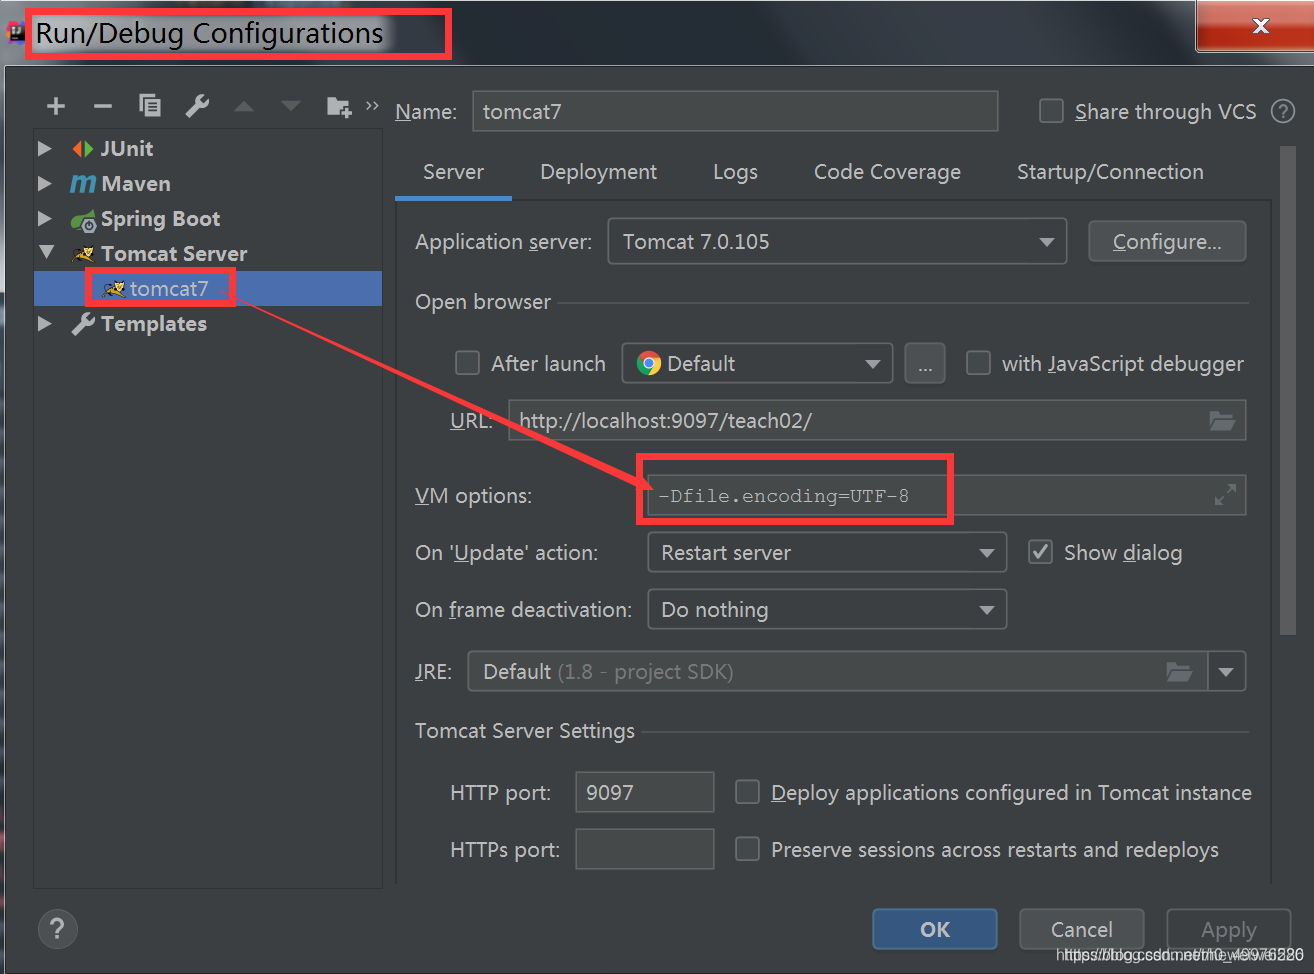
Task: Click the dialog help question mark
Action: [57, 929]
